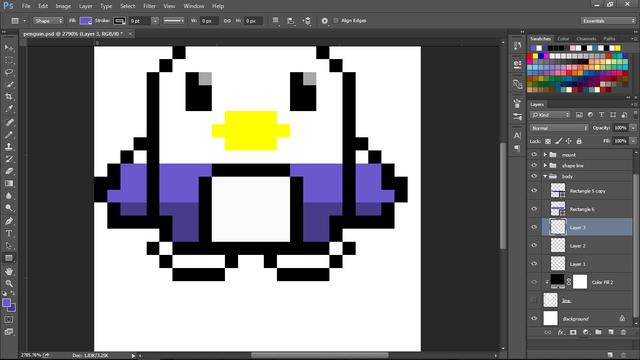
Task: Select the Gradient tool
Action: click(x=9, y=183)
